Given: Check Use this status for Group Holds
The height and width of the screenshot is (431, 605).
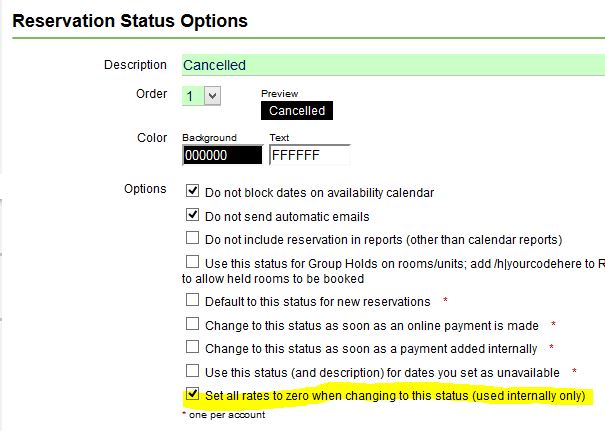Looking at the screenshot, I should [193, 262].
